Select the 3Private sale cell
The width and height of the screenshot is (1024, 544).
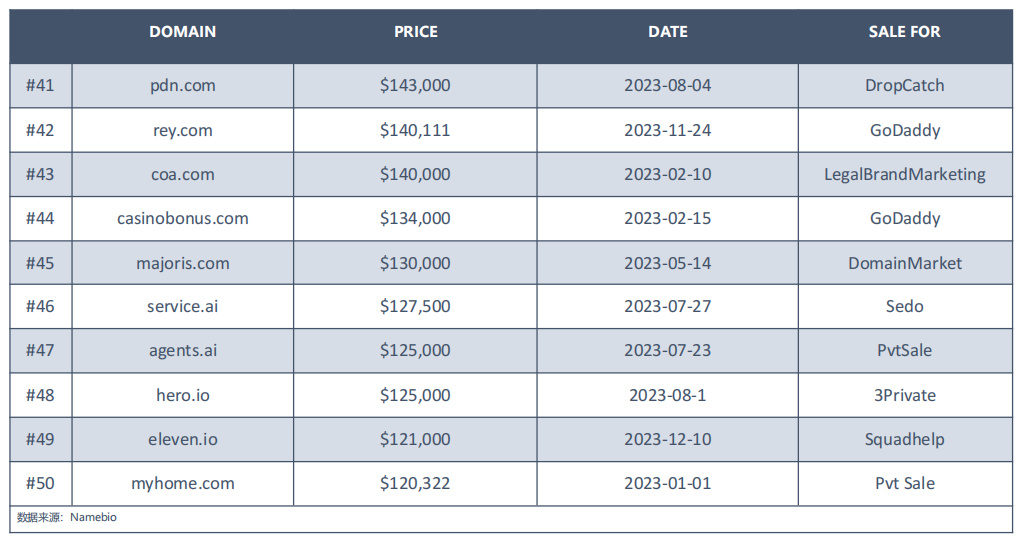(x=905, y=395)
